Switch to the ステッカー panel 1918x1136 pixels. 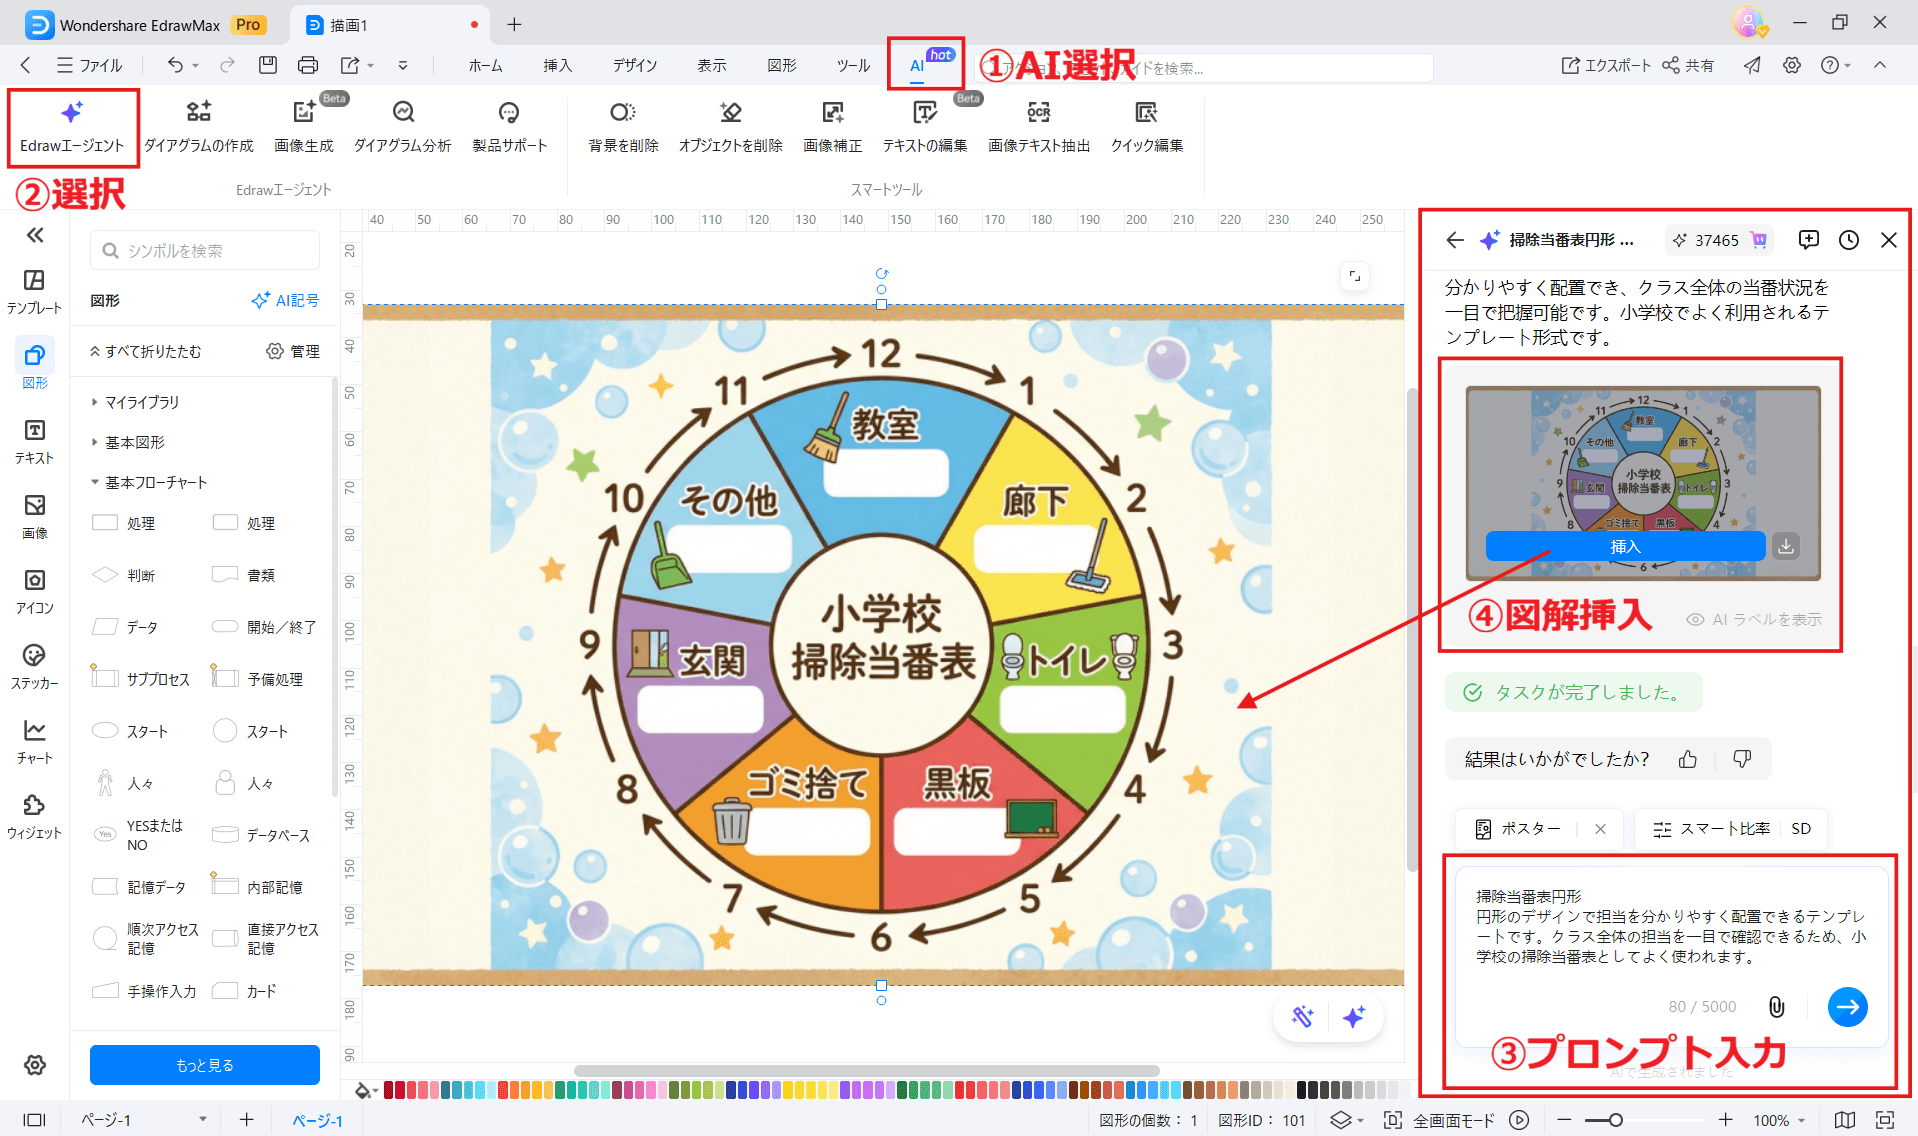34,664
